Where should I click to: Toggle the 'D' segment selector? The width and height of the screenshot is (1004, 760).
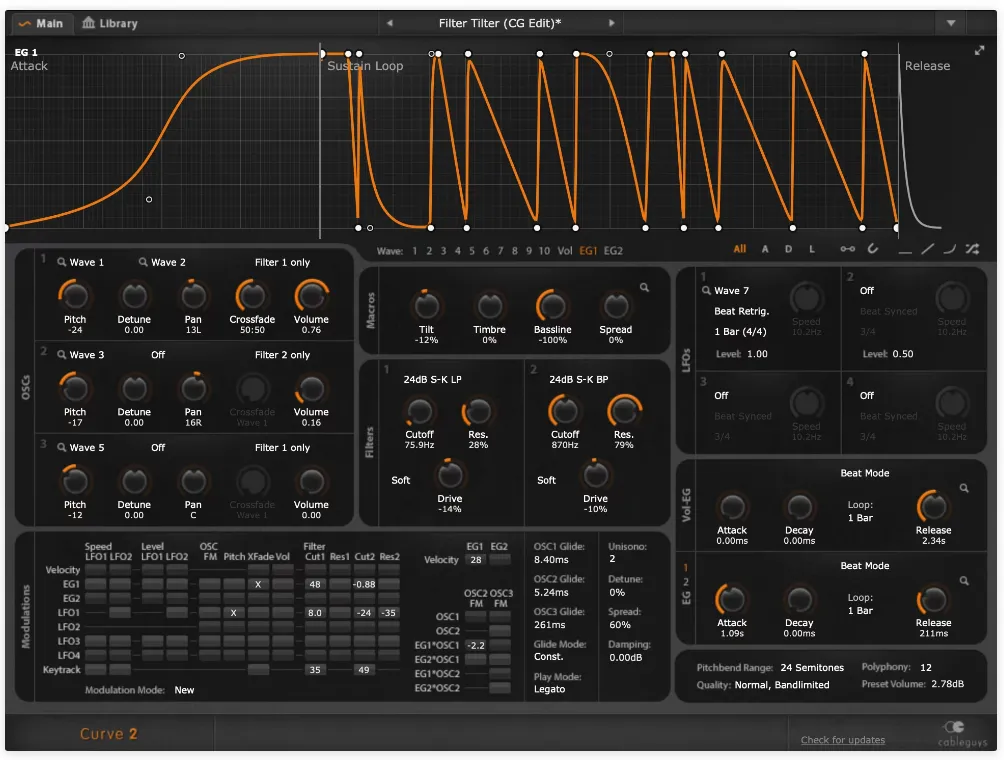coord(788,248)
